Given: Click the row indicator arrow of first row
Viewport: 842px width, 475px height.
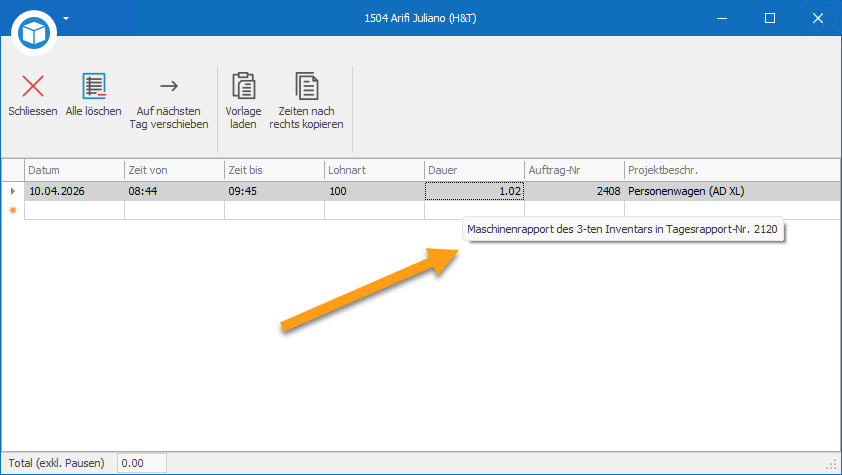Looking at the screenshot, I should click(13, 191).
